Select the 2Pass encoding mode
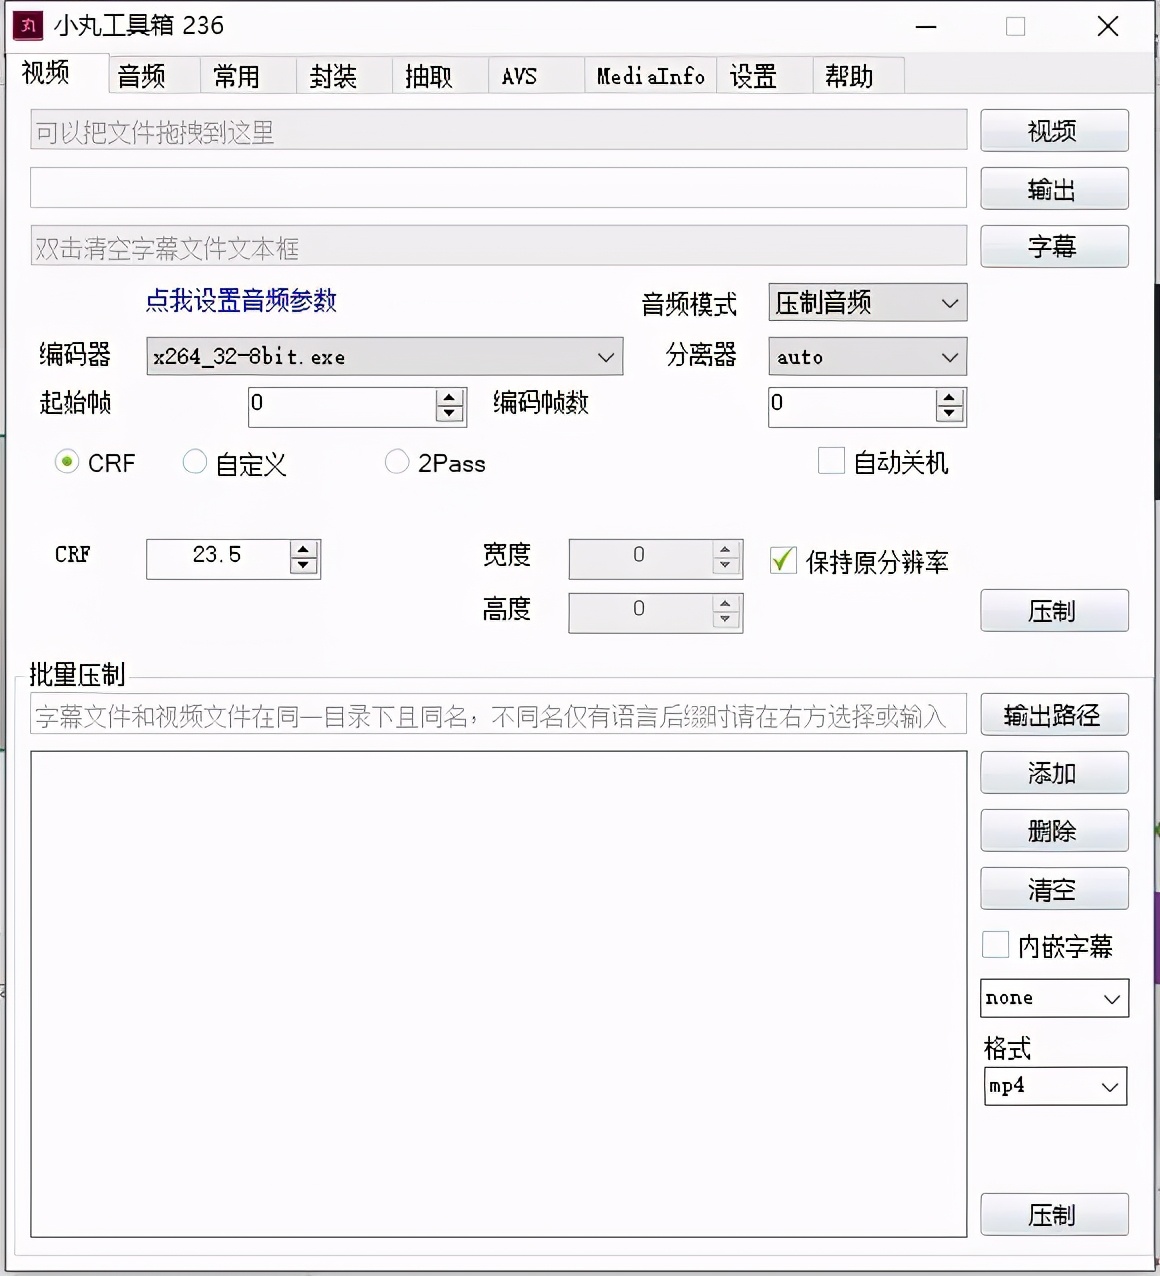 click(397, 462)
